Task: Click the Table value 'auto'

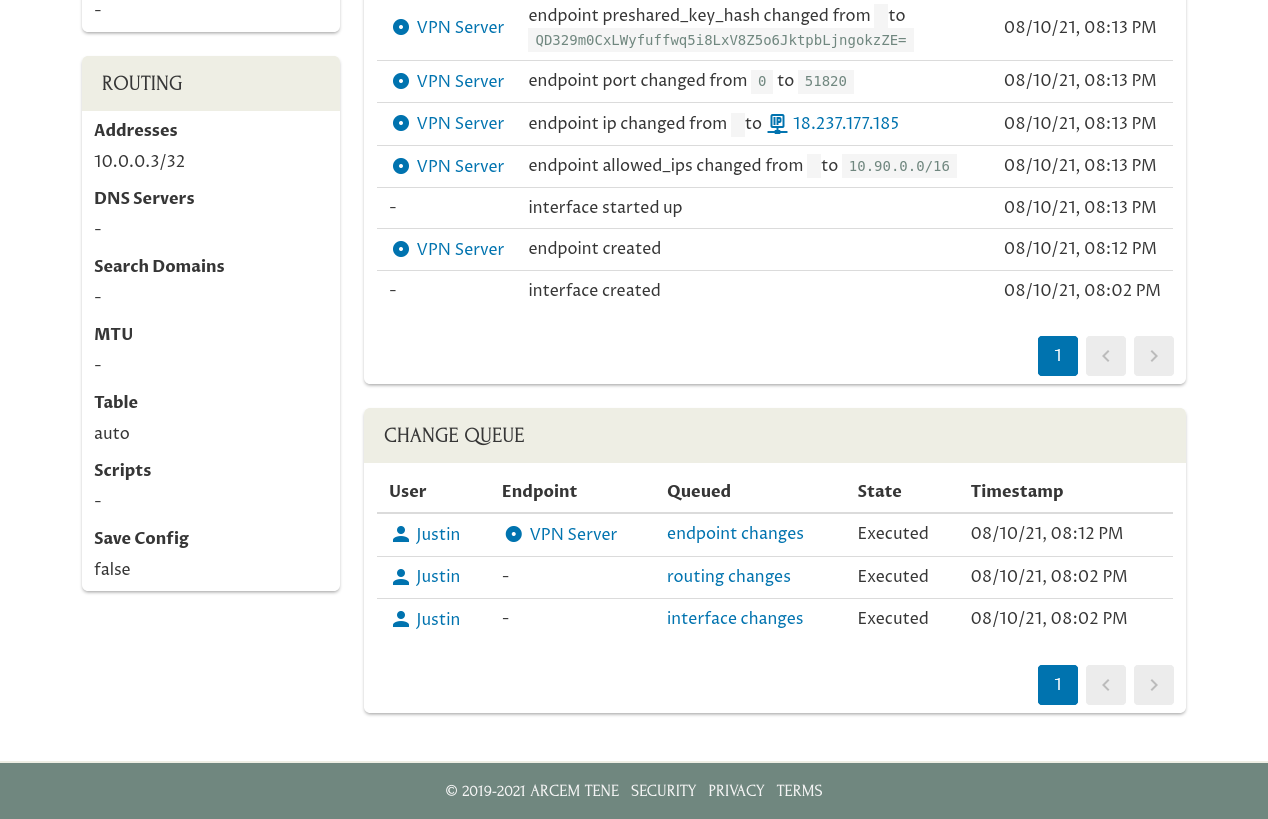Action: point(112,434)
